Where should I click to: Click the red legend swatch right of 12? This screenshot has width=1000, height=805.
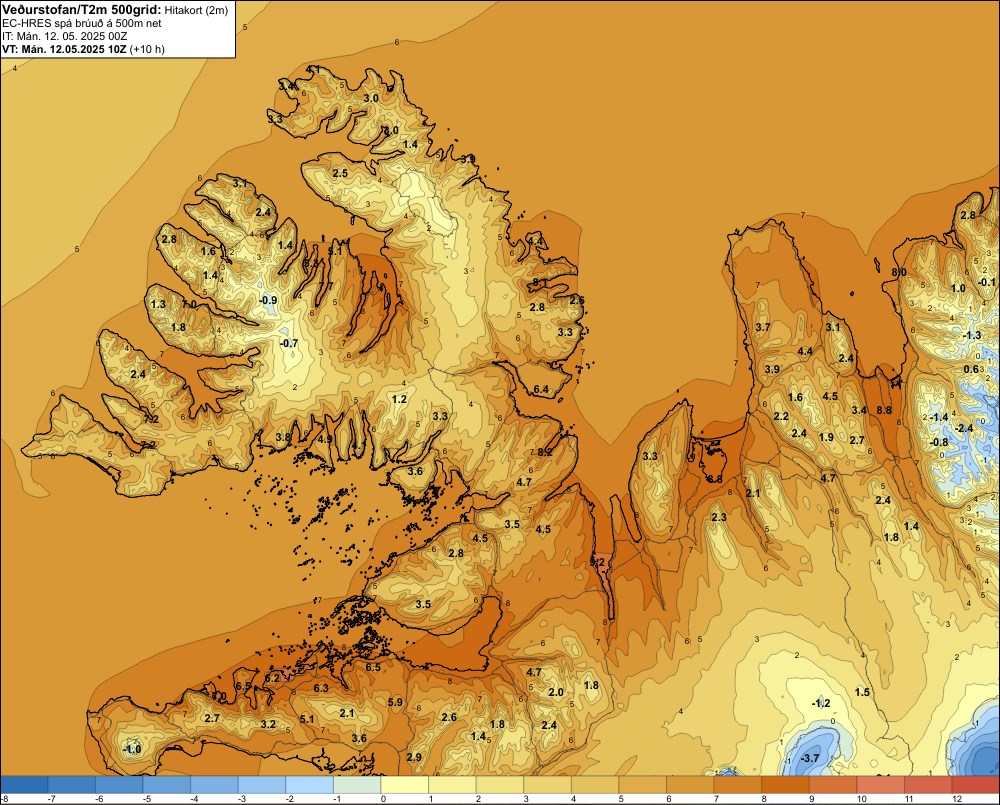coord(976,784)
